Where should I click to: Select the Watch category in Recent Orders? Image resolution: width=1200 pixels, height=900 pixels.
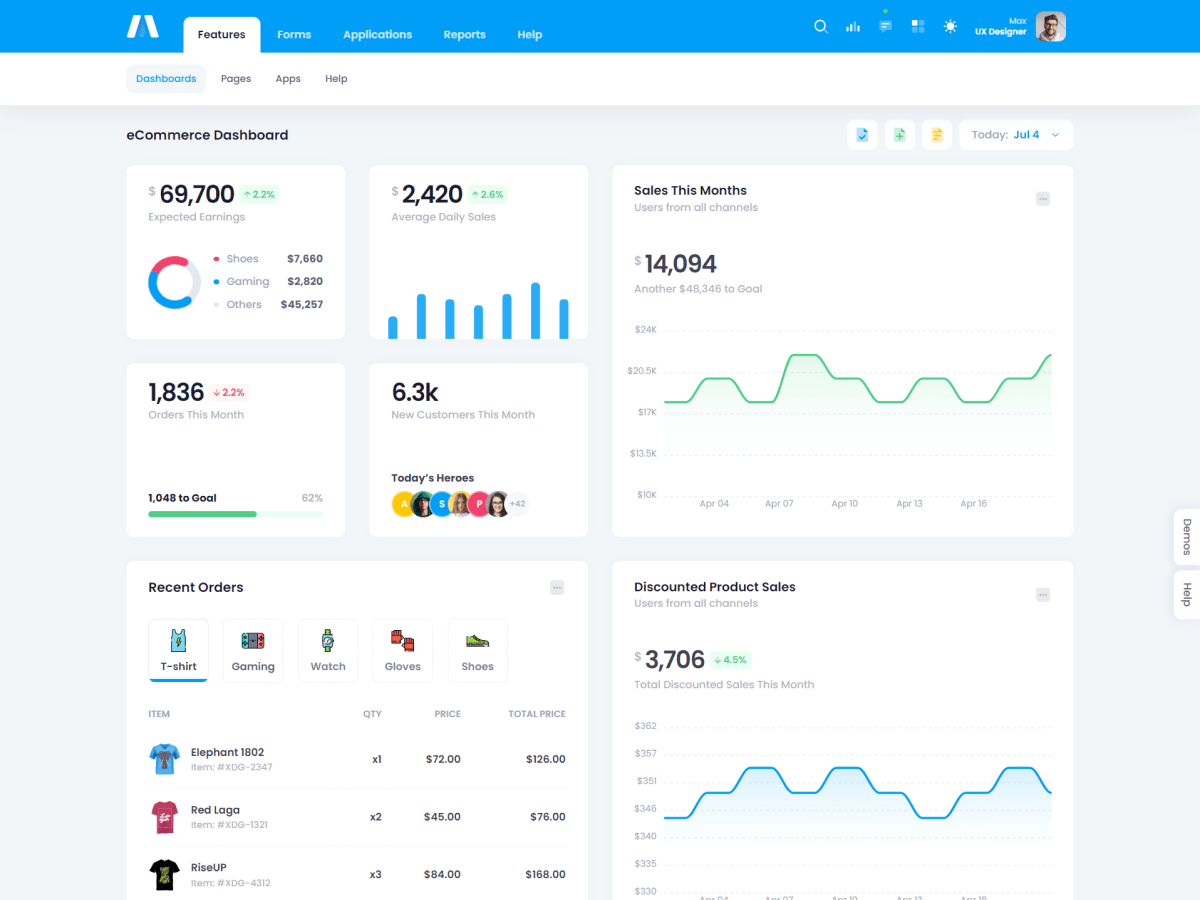328,651
